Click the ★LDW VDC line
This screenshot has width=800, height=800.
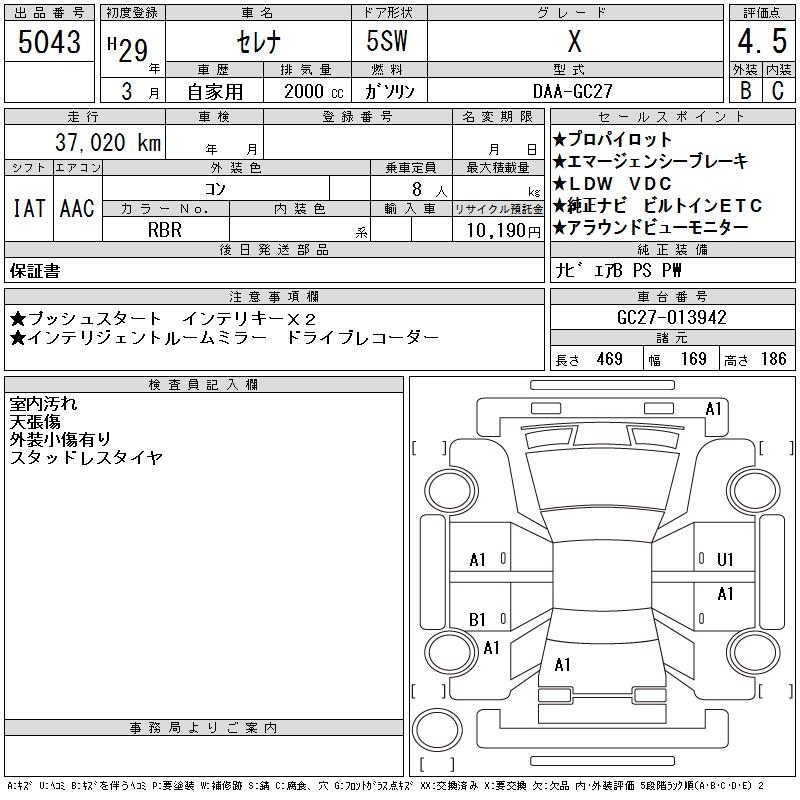[612, 183]
